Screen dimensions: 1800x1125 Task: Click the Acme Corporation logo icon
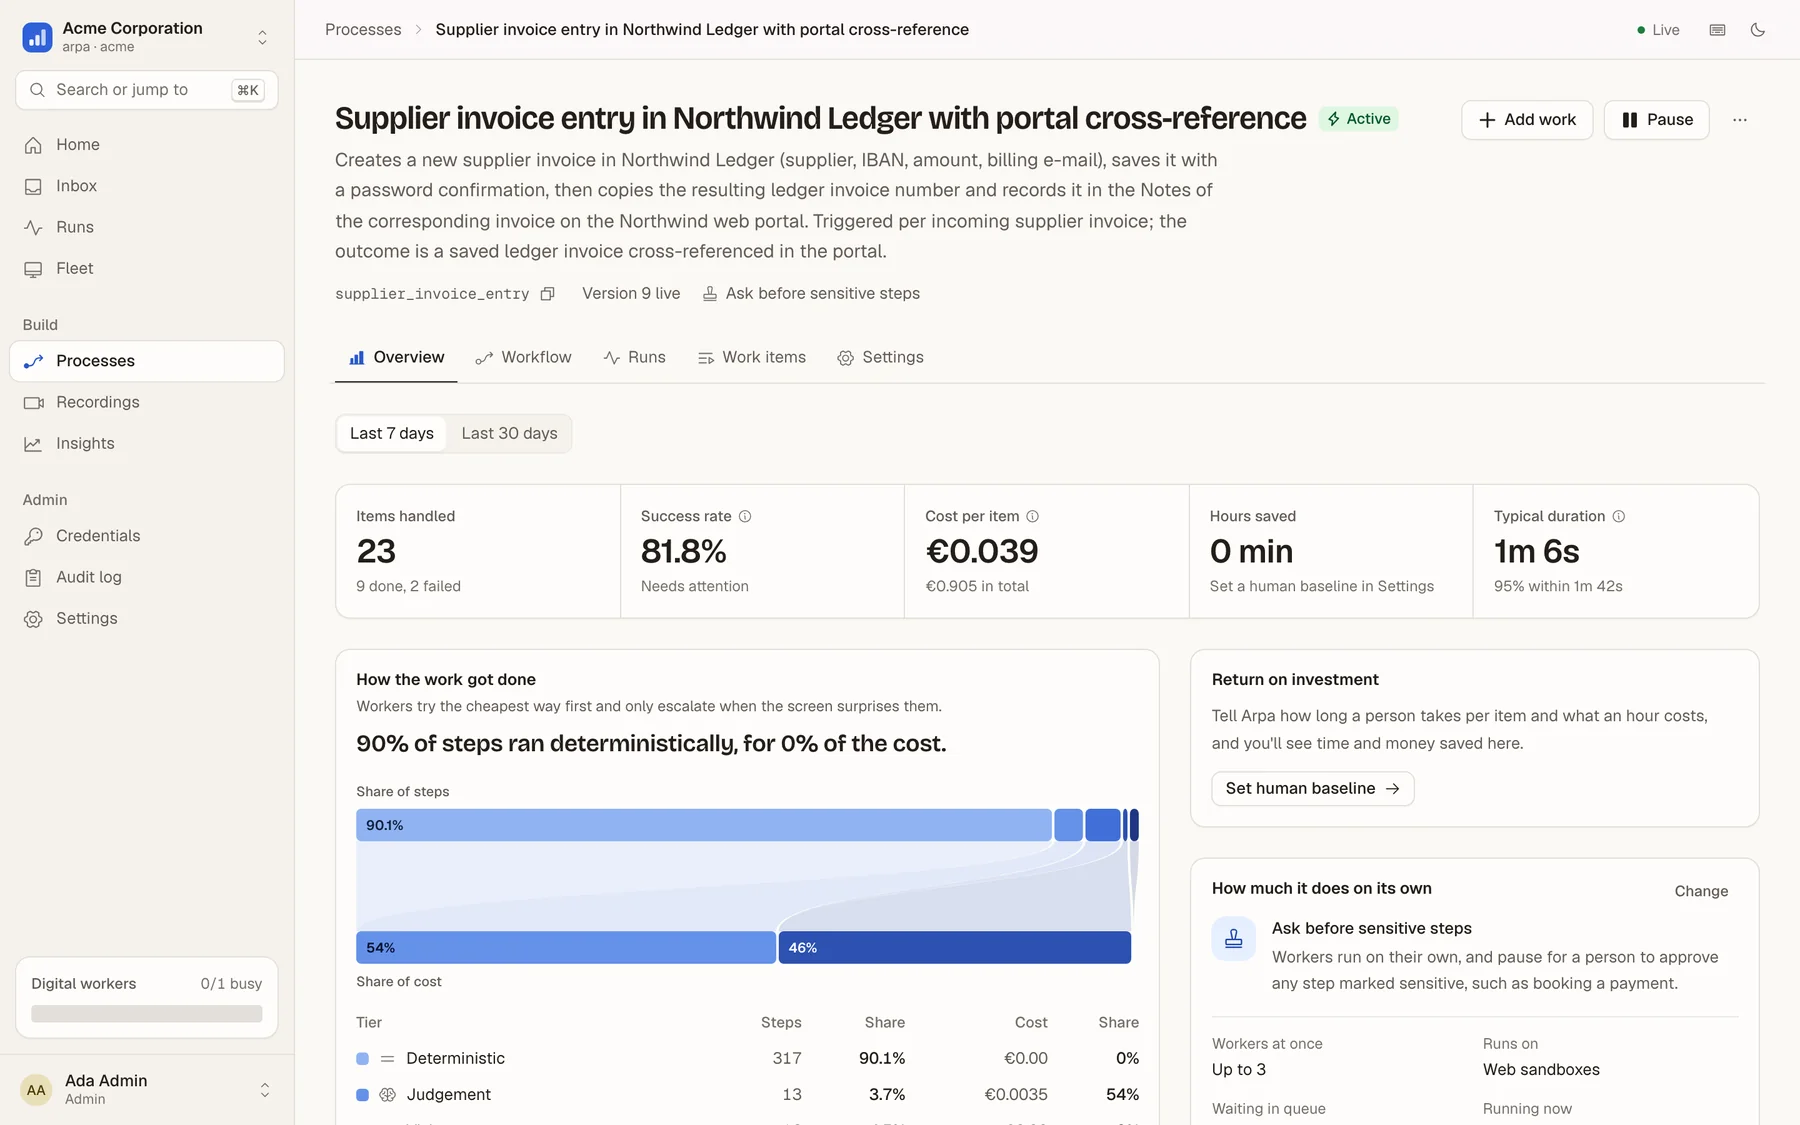coord(37,37)
